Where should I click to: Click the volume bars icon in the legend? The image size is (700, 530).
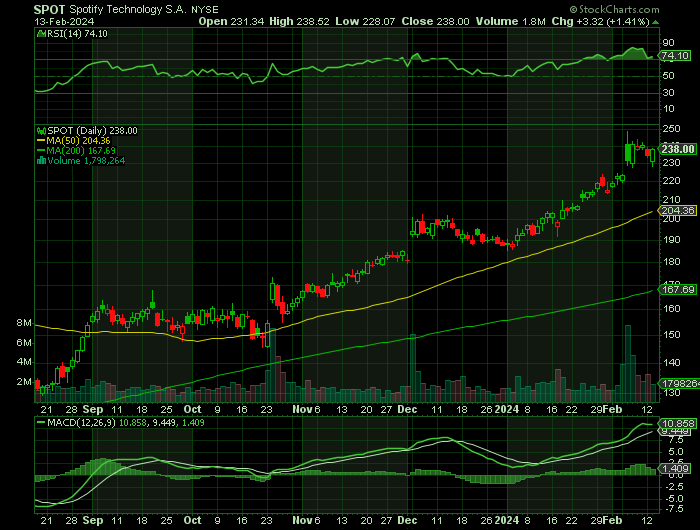[42, 161]
